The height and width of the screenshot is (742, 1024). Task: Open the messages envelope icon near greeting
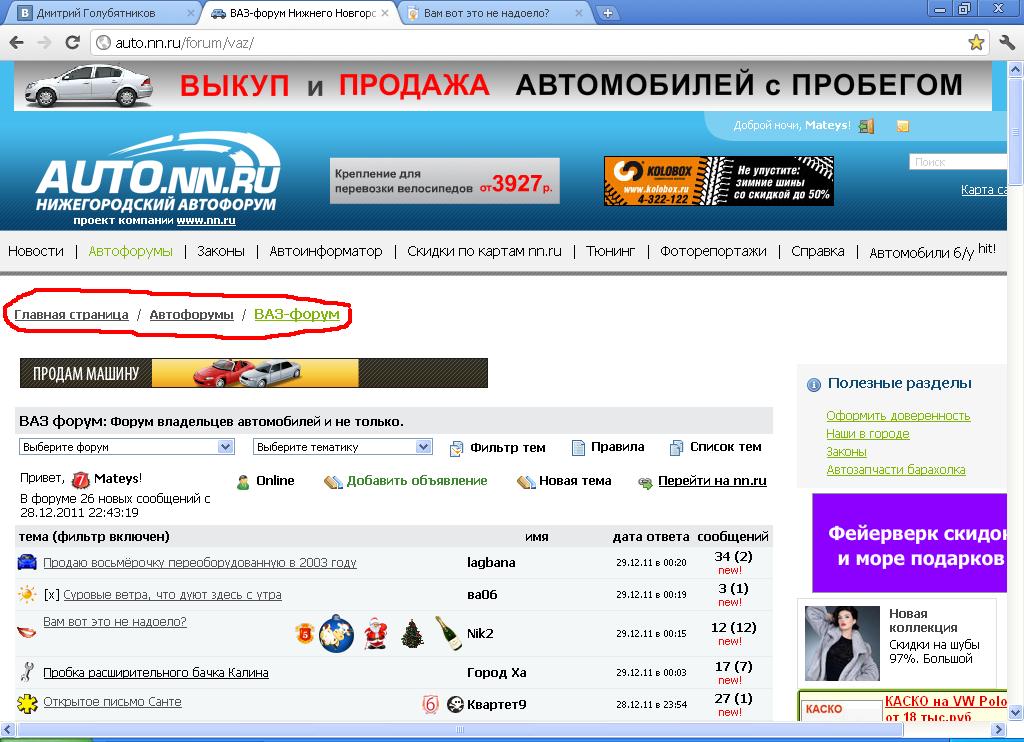(x=903, y=126)
